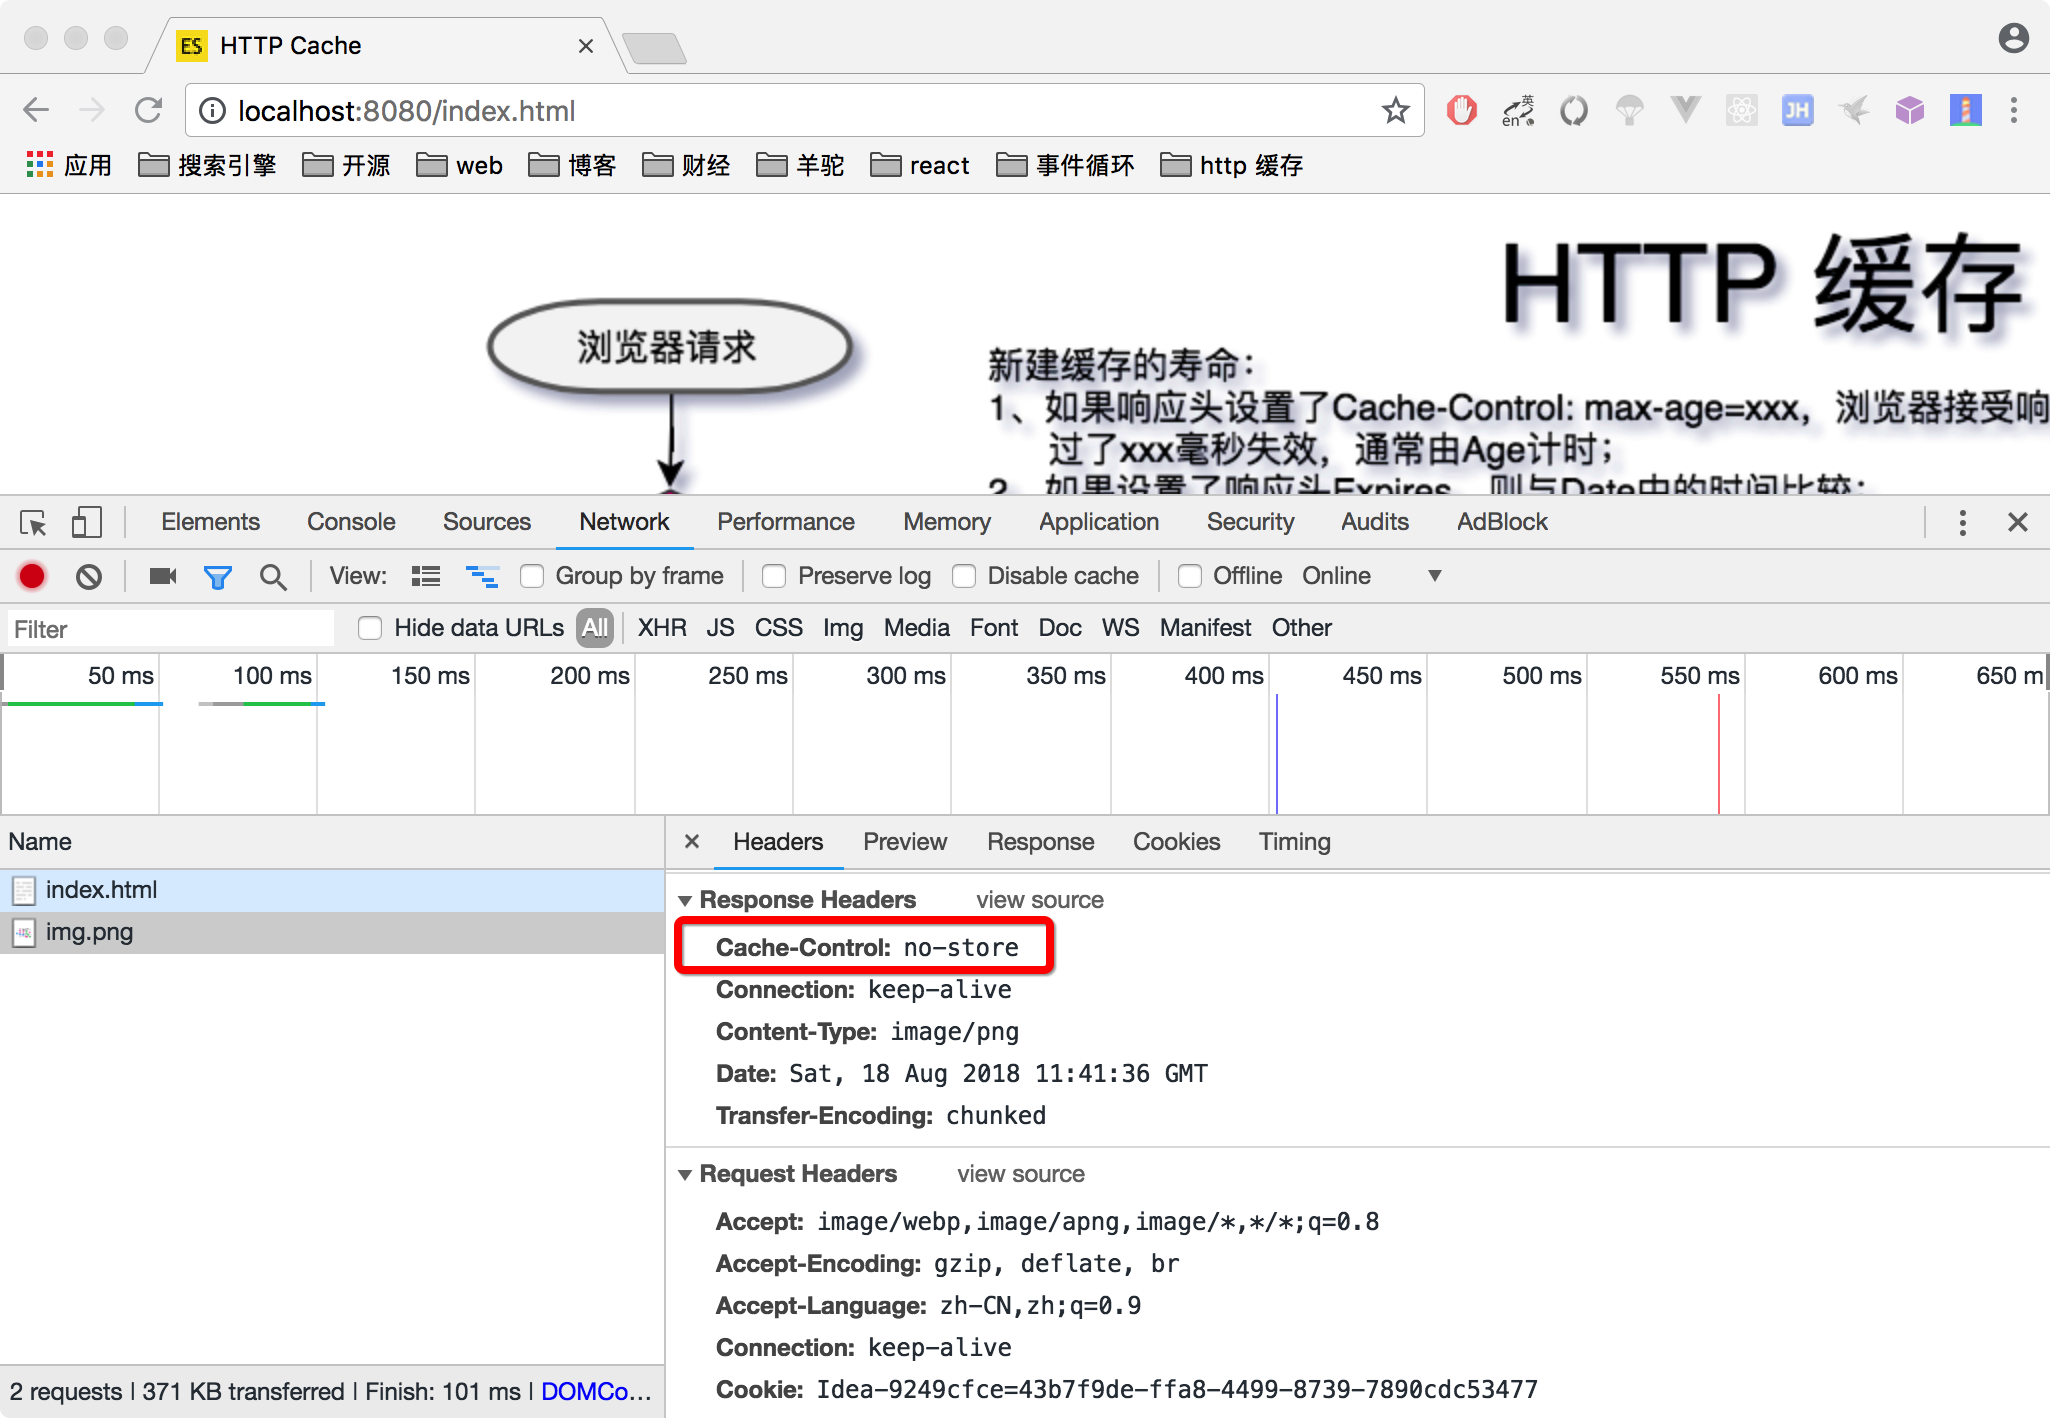Toggle the network filter funnel icon
Screen dimensions: 2050x1418
[x=217, y=577]
